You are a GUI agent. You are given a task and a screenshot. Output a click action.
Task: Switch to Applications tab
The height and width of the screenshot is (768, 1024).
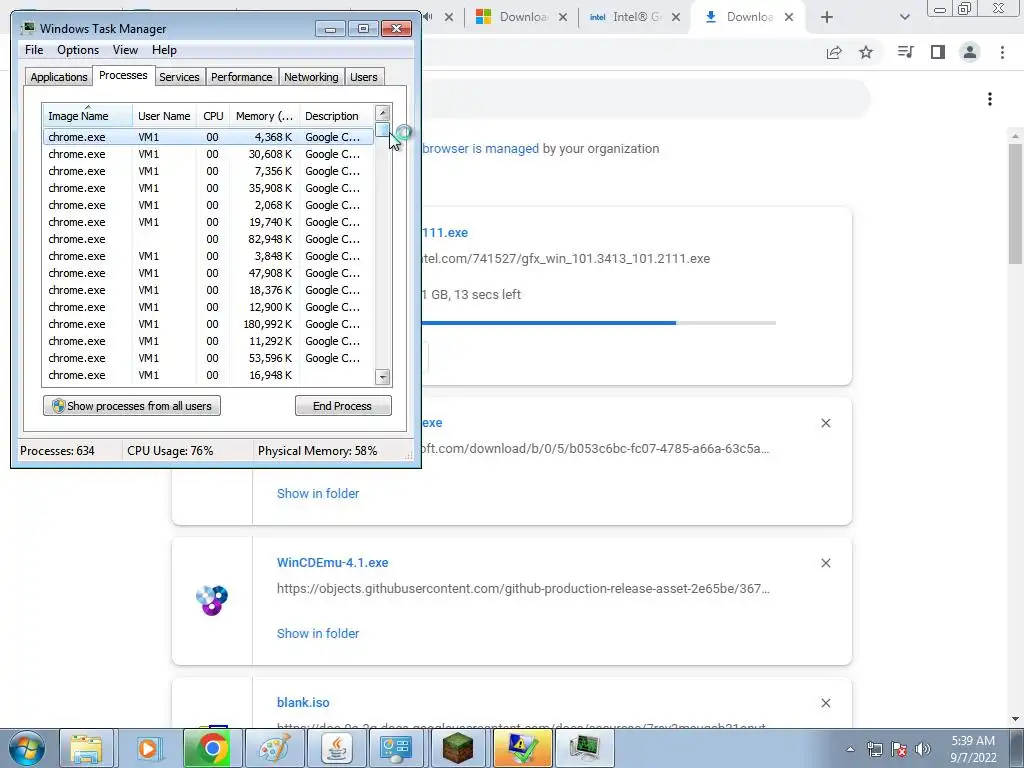click(59, 77)
